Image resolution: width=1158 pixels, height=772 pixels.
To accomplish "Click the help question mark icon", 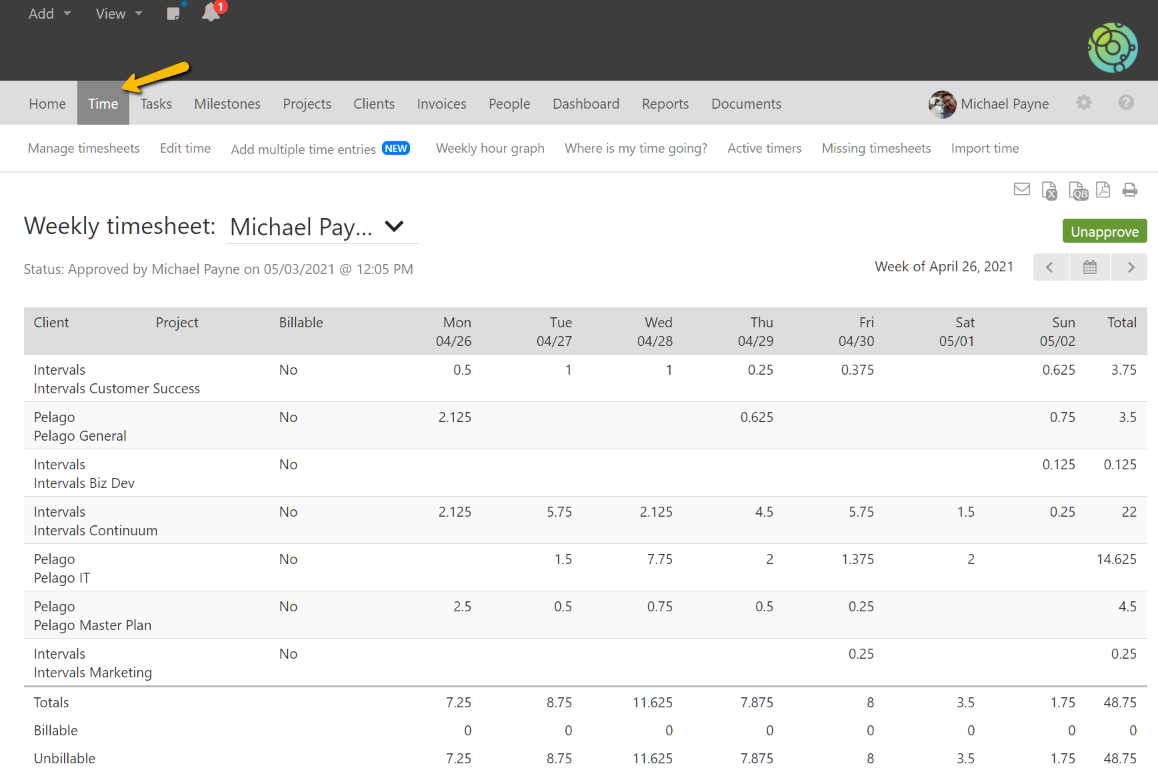I will pos(1126,103).
